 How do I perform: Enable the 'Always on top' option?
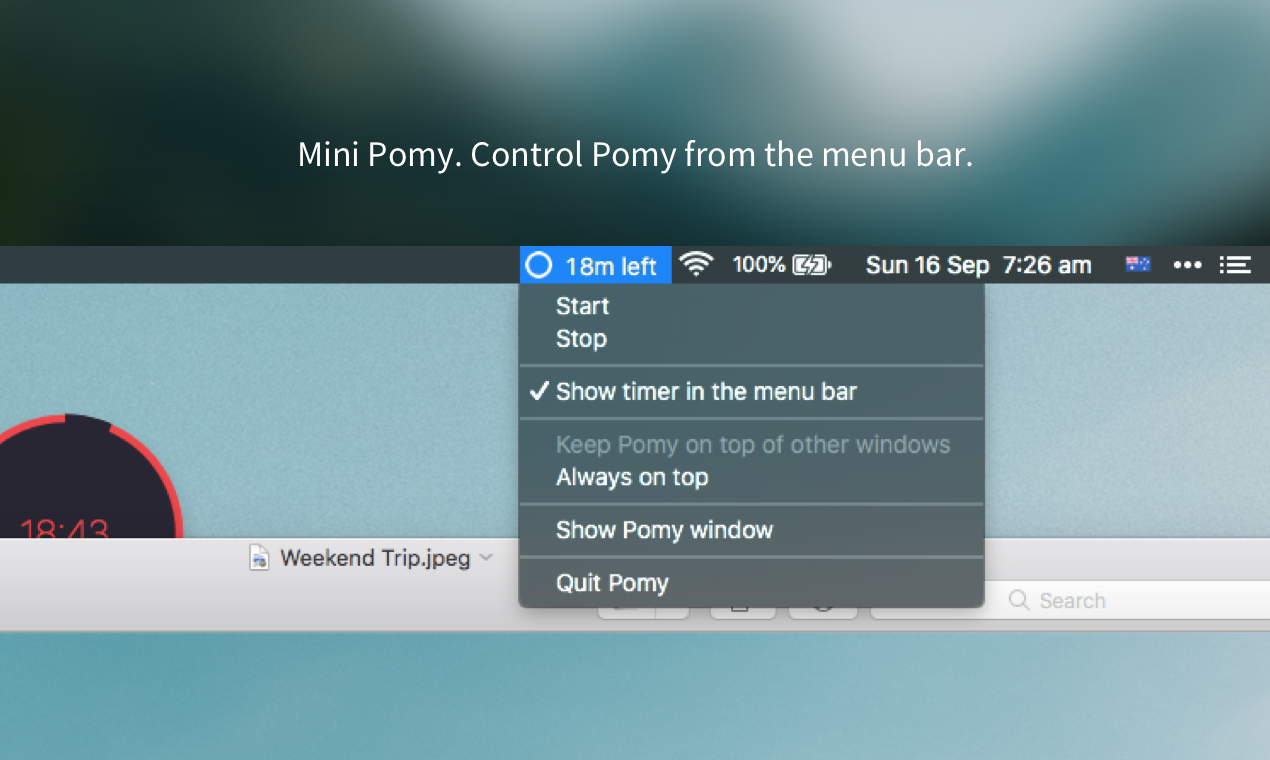[751, 477]
